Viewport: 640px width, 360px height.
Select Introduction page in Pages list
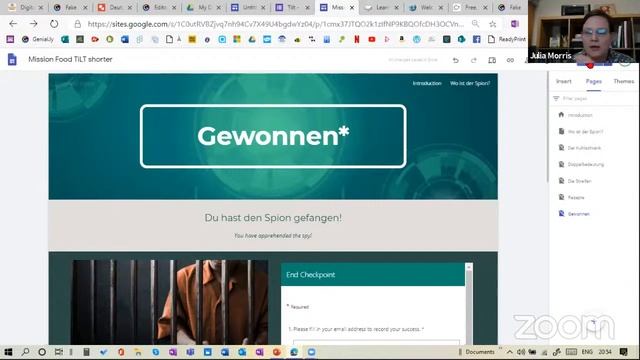click(580, 115)
